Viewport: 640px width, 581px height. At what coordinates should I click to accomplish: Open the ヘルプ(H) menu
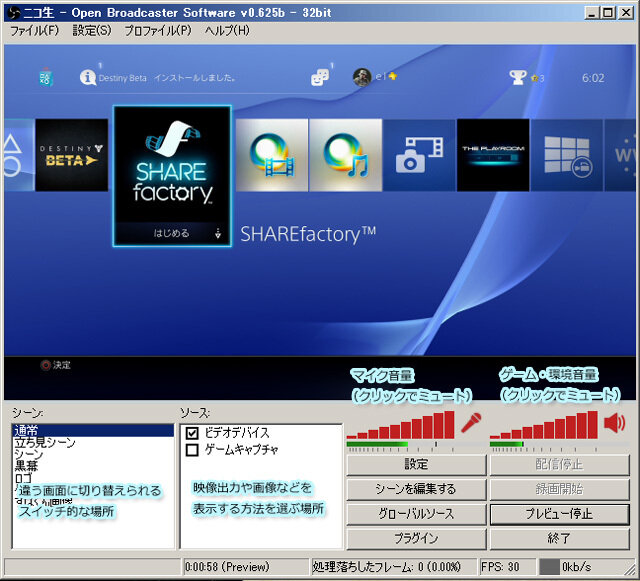(227, 31)
